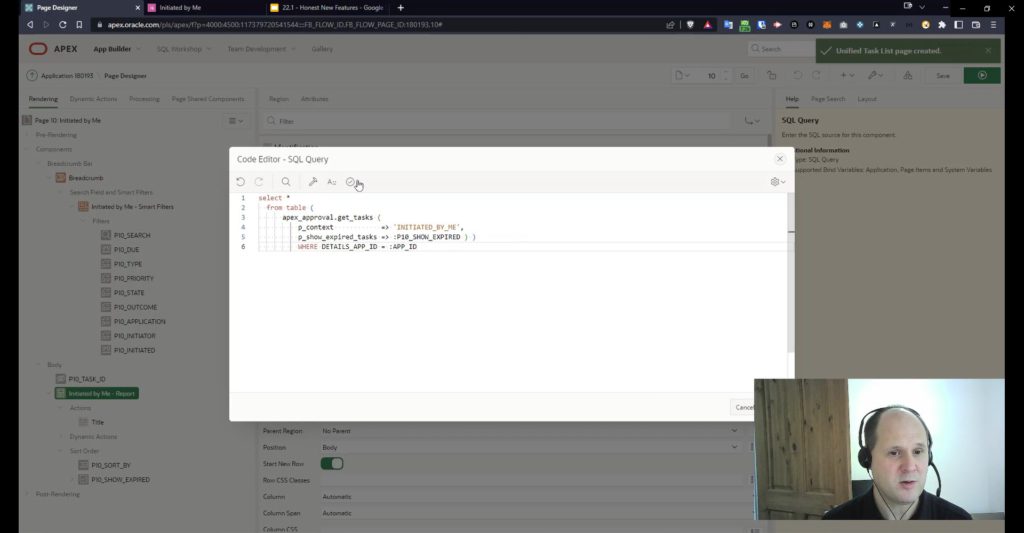Click the page lock icon

771,76
